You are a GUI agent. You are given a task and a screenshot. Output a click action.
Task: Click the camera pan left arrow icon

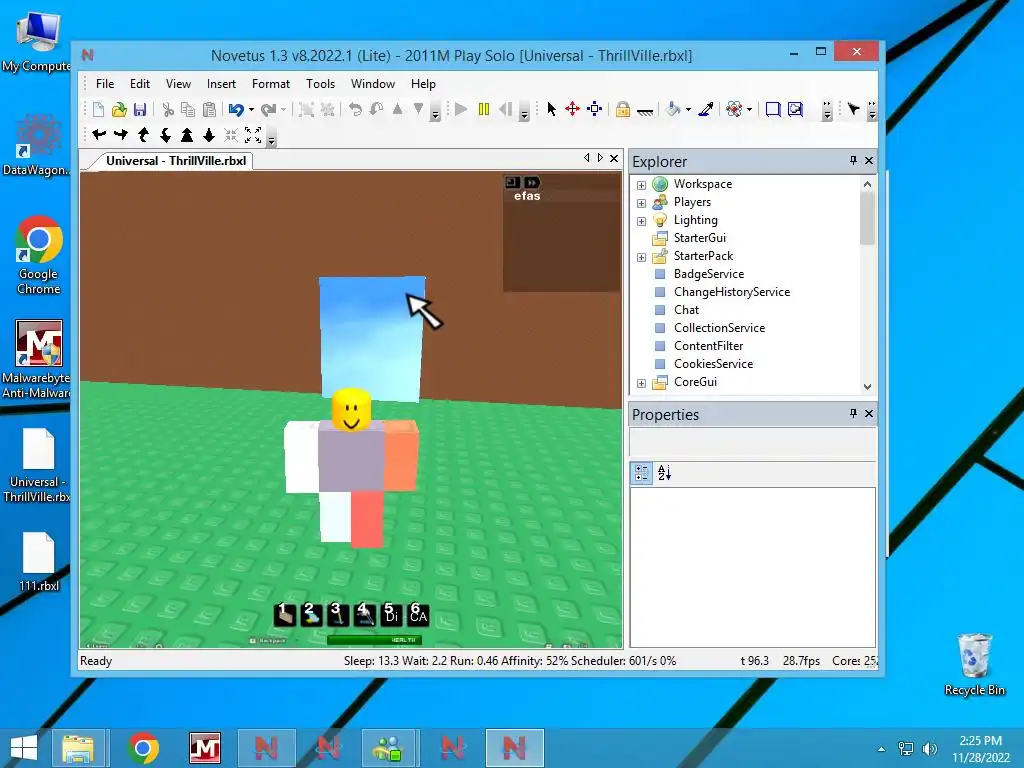(x=99, y=135)
